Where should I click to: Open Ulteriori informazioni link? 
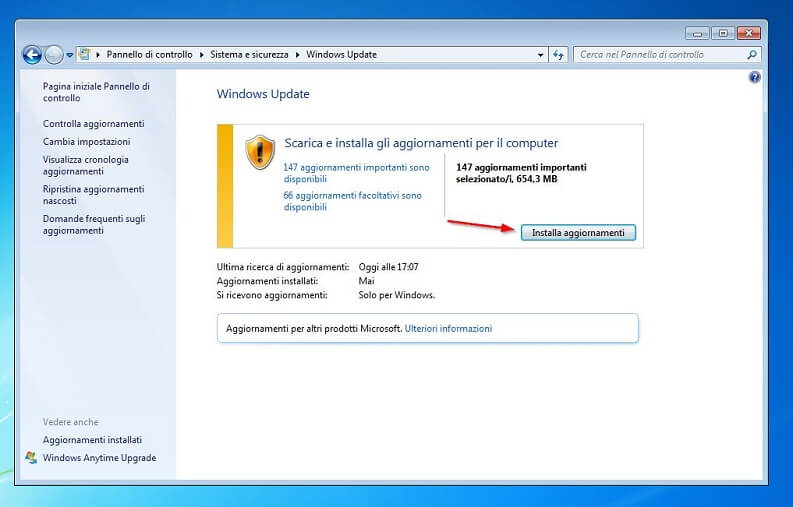[x=448, y=328]
